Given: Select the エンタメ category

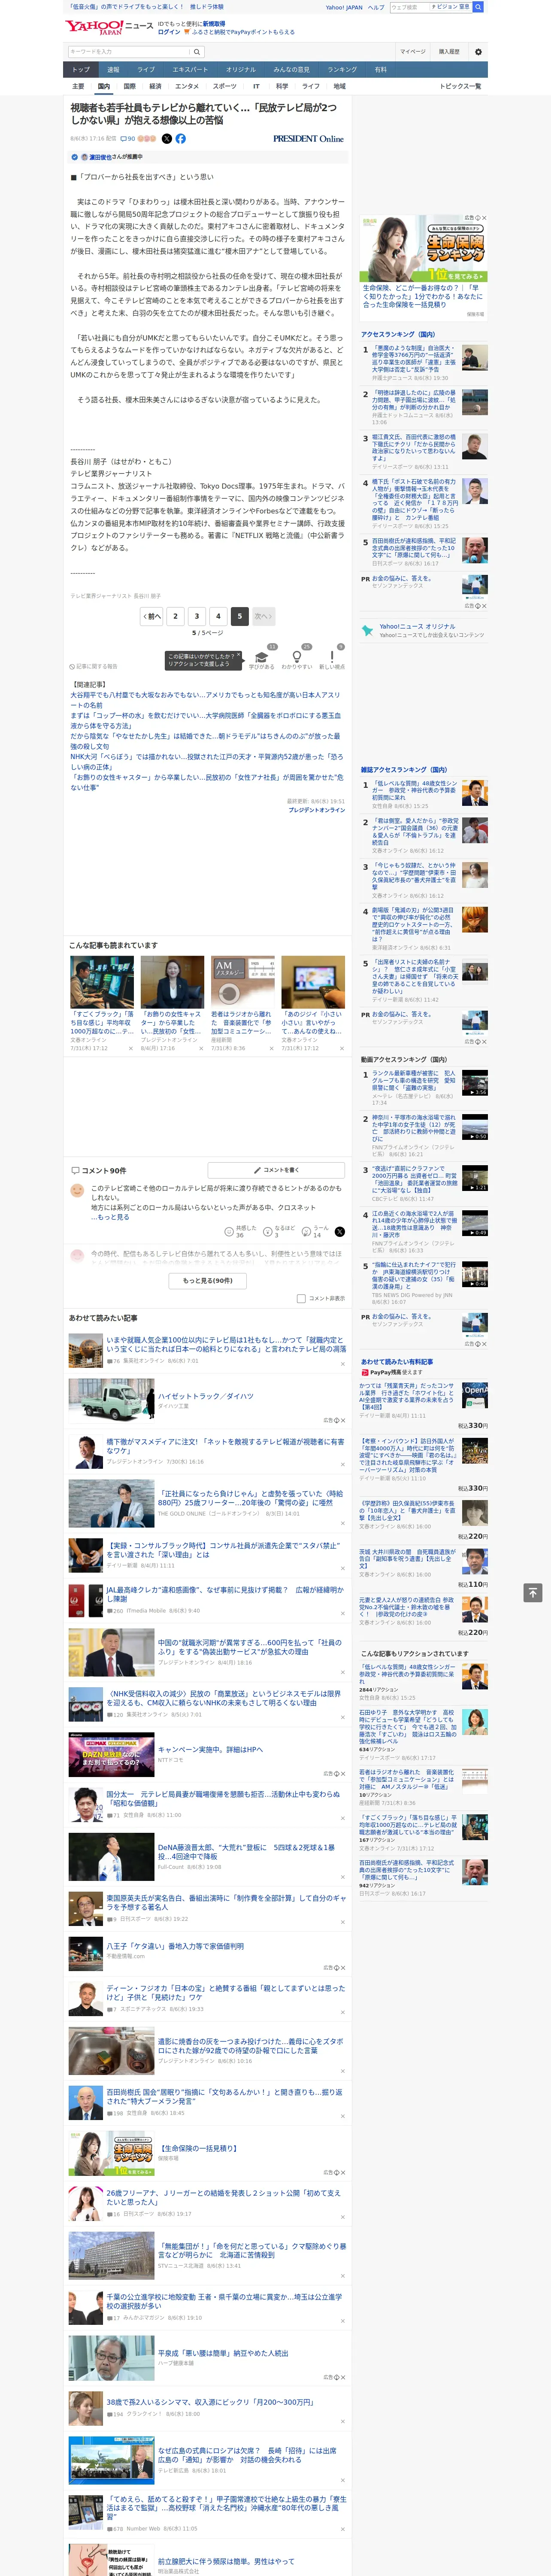Looking at the screenshot, I should pyautogui.click(x=187, y=86).
